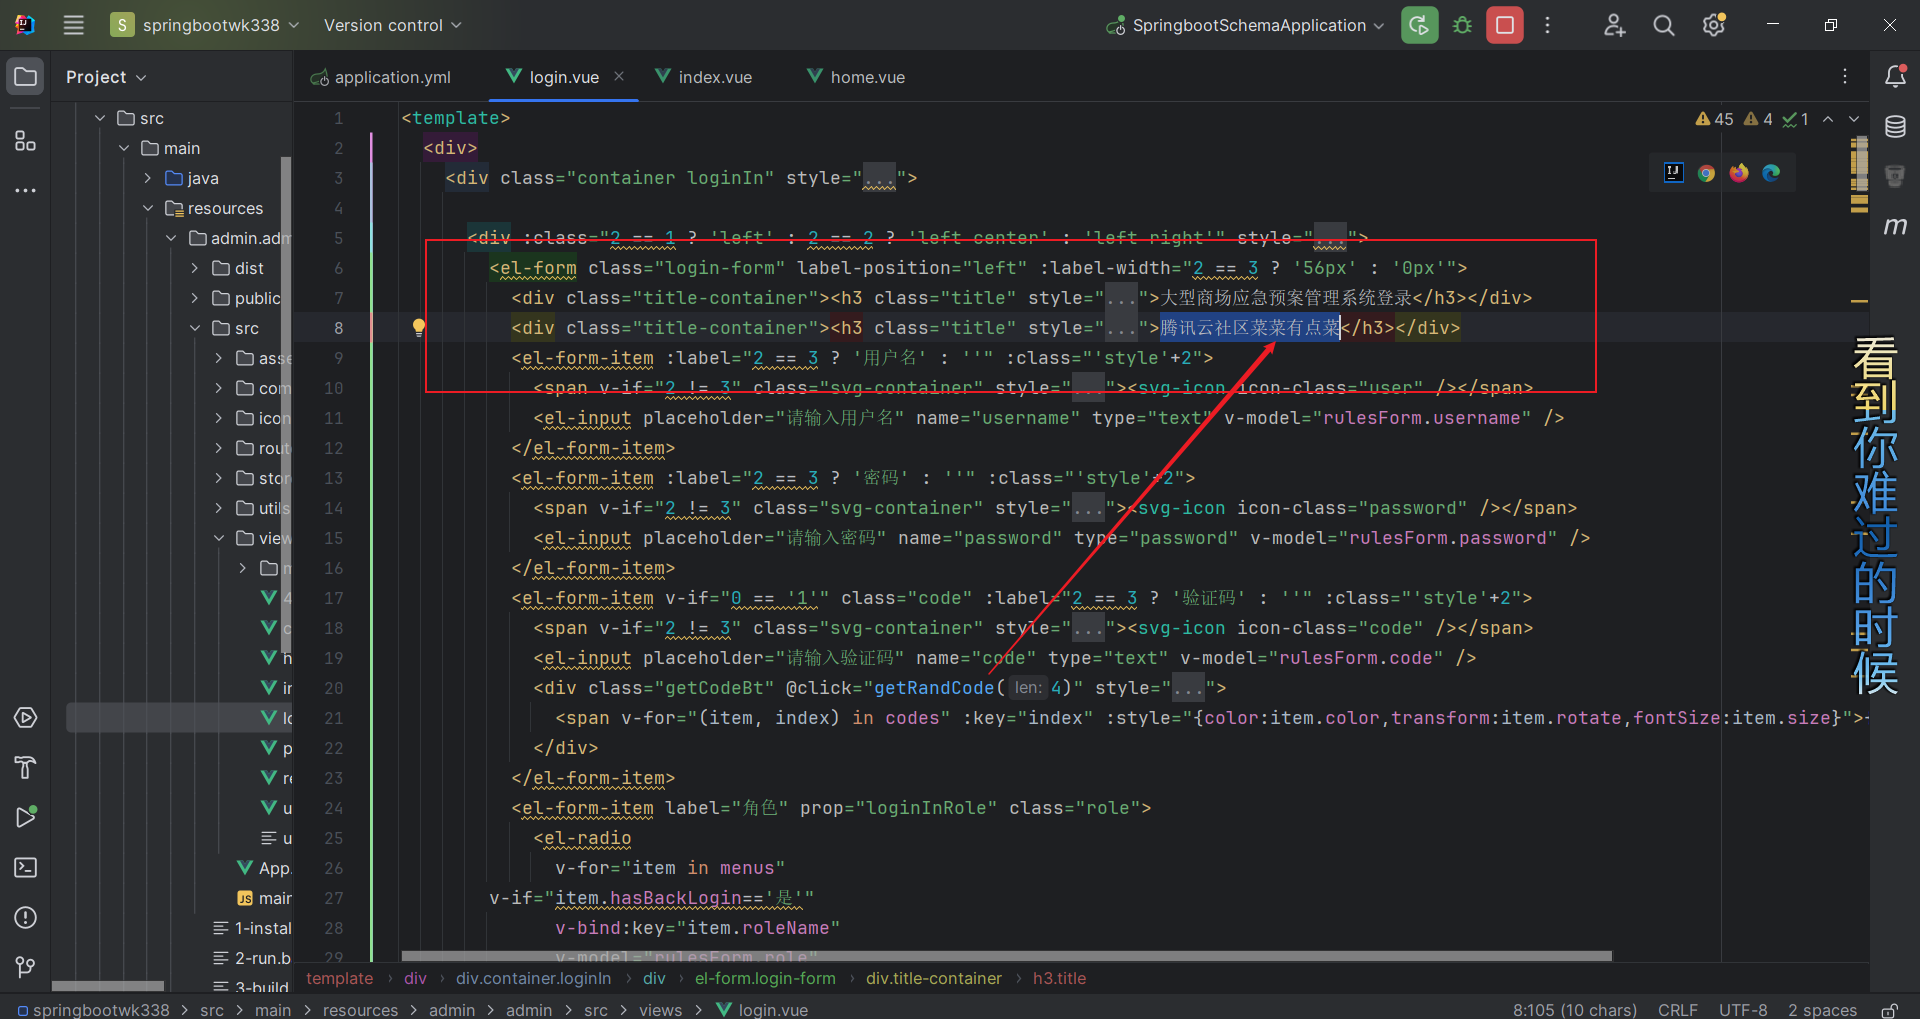Select the 1-install file in tree
The width and height of the screenshot is (1920, 1019).
252,928
